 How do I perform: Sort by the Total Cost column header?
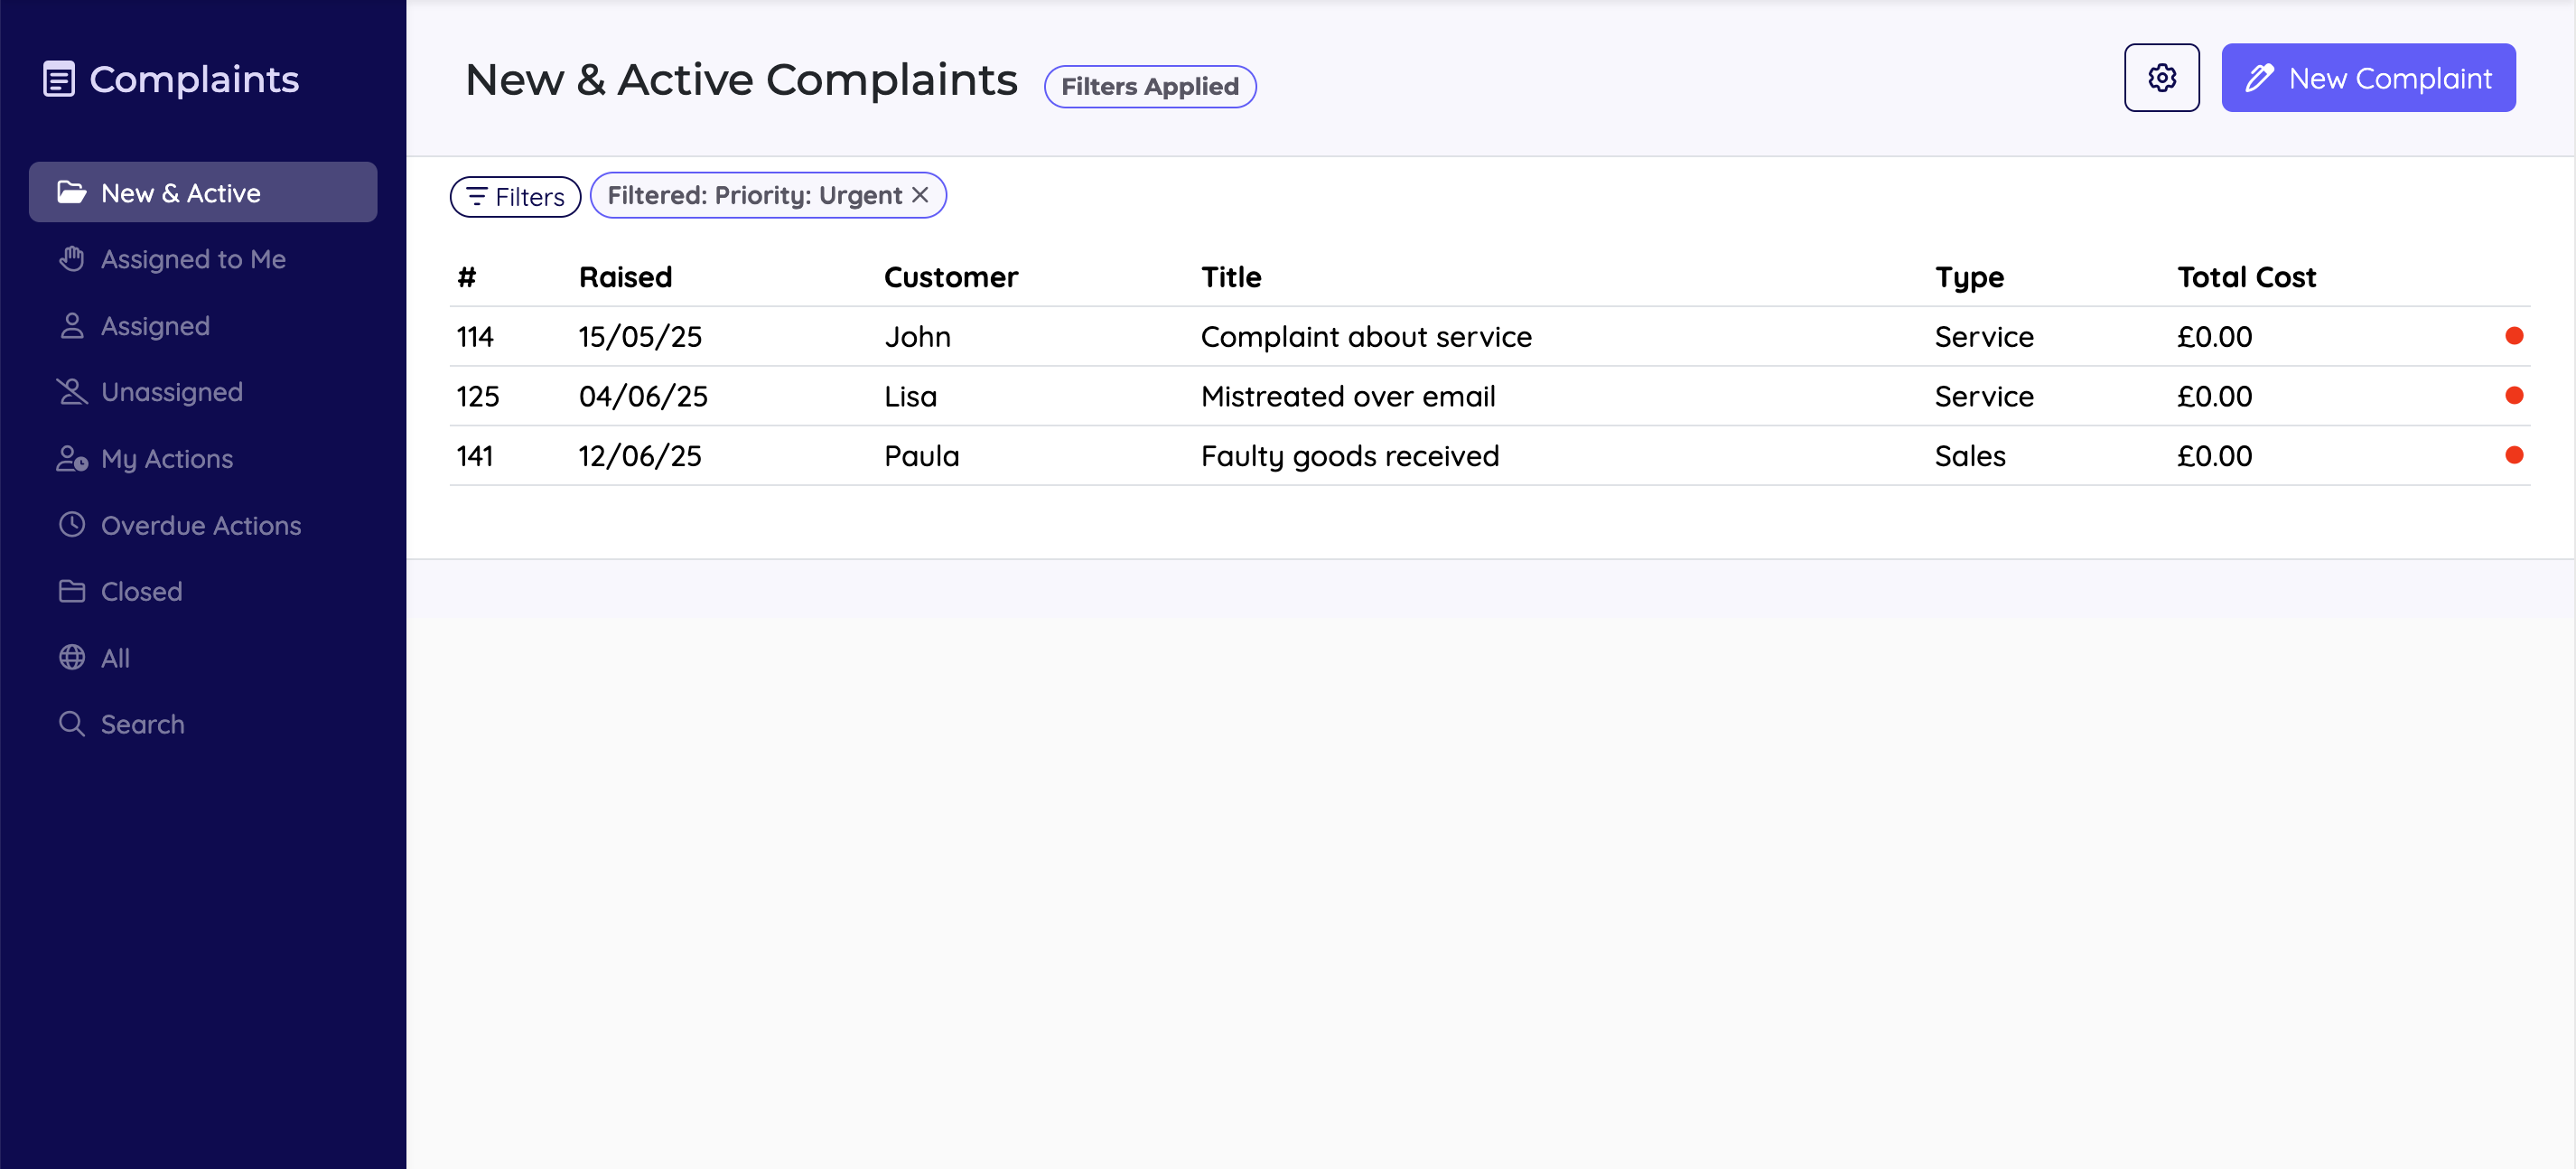[x=2246, y=277]
